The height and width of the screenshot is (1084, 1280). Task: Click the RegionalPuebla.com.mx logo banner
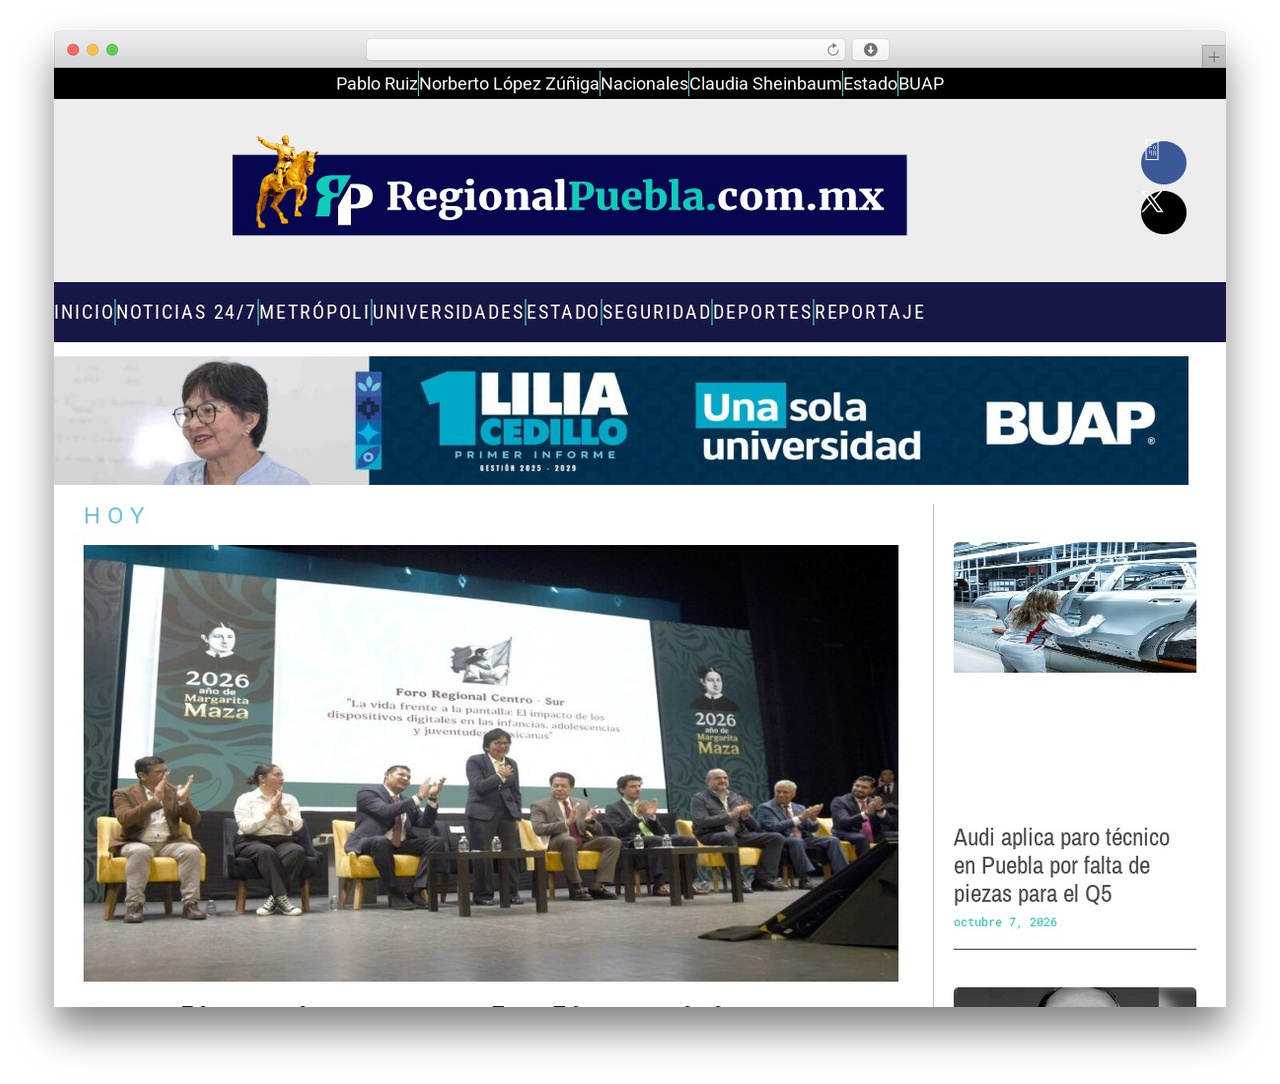pos(570,186)
